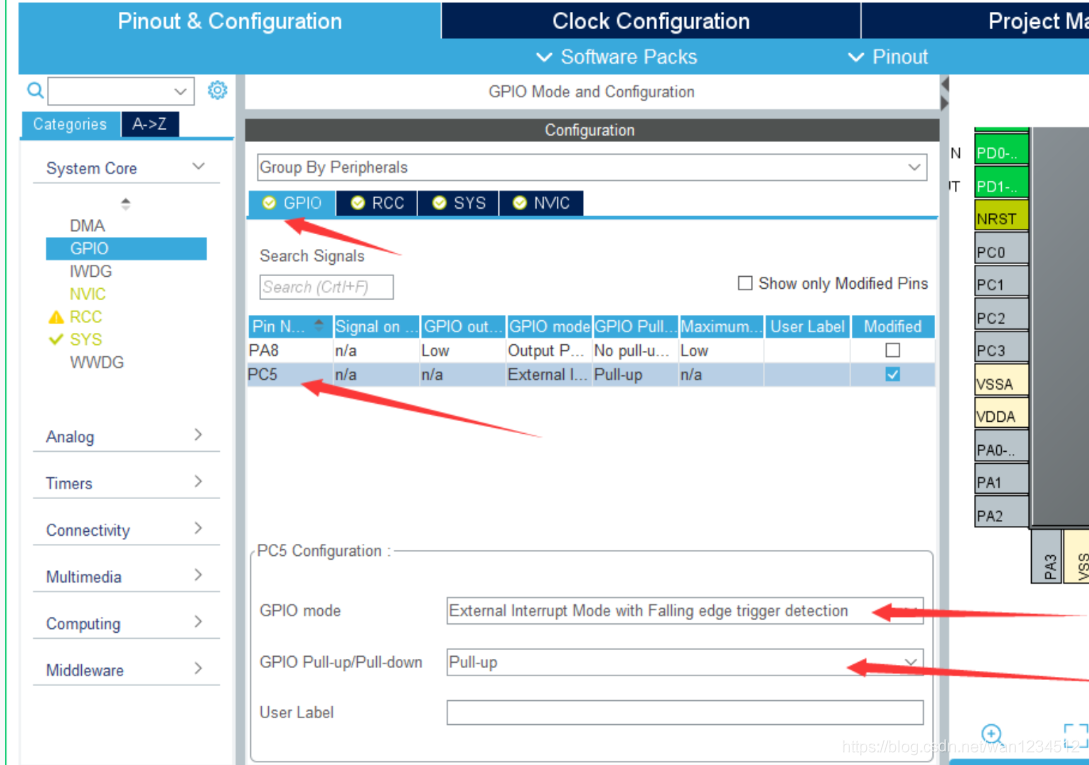This screenshot has width=1089, height=765.
Task: Enable Show only Modified Pins checkbox
Action: click(x=745, y=283)
